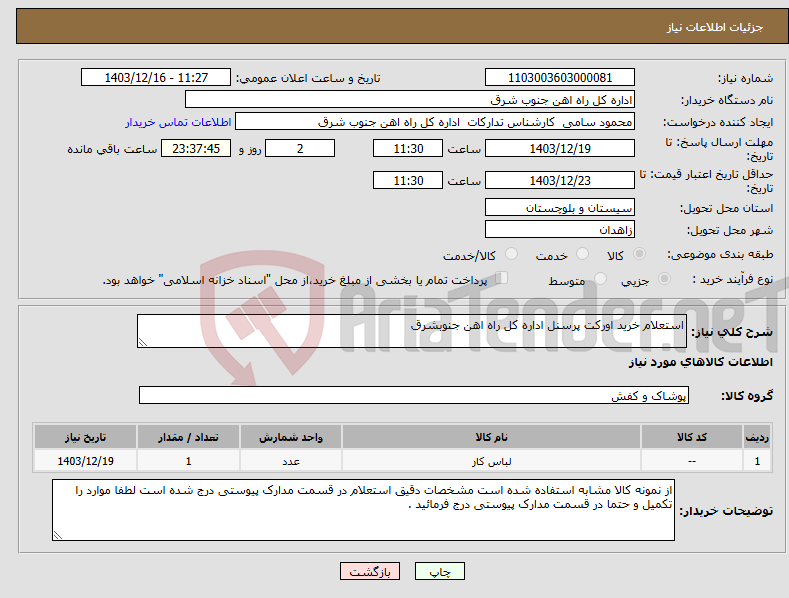Click the شرح کلی نیاز description textarea
Image resolution: width=789 pixels, height=598 pixels.
412,331
